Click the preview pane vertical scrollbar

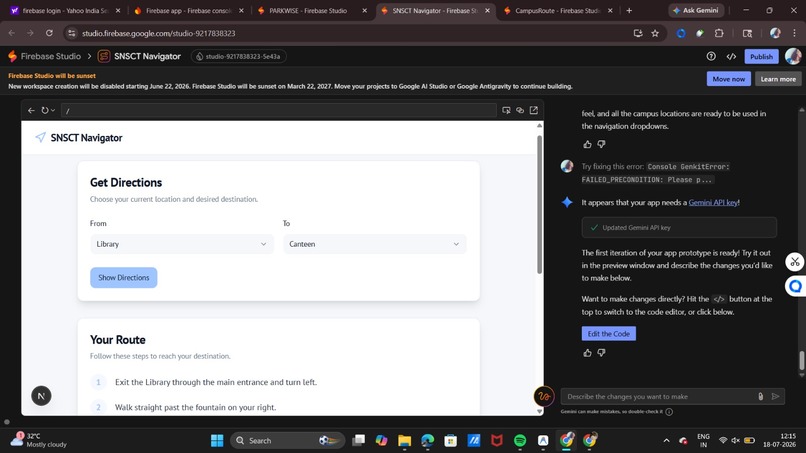[x=539, y=205]
